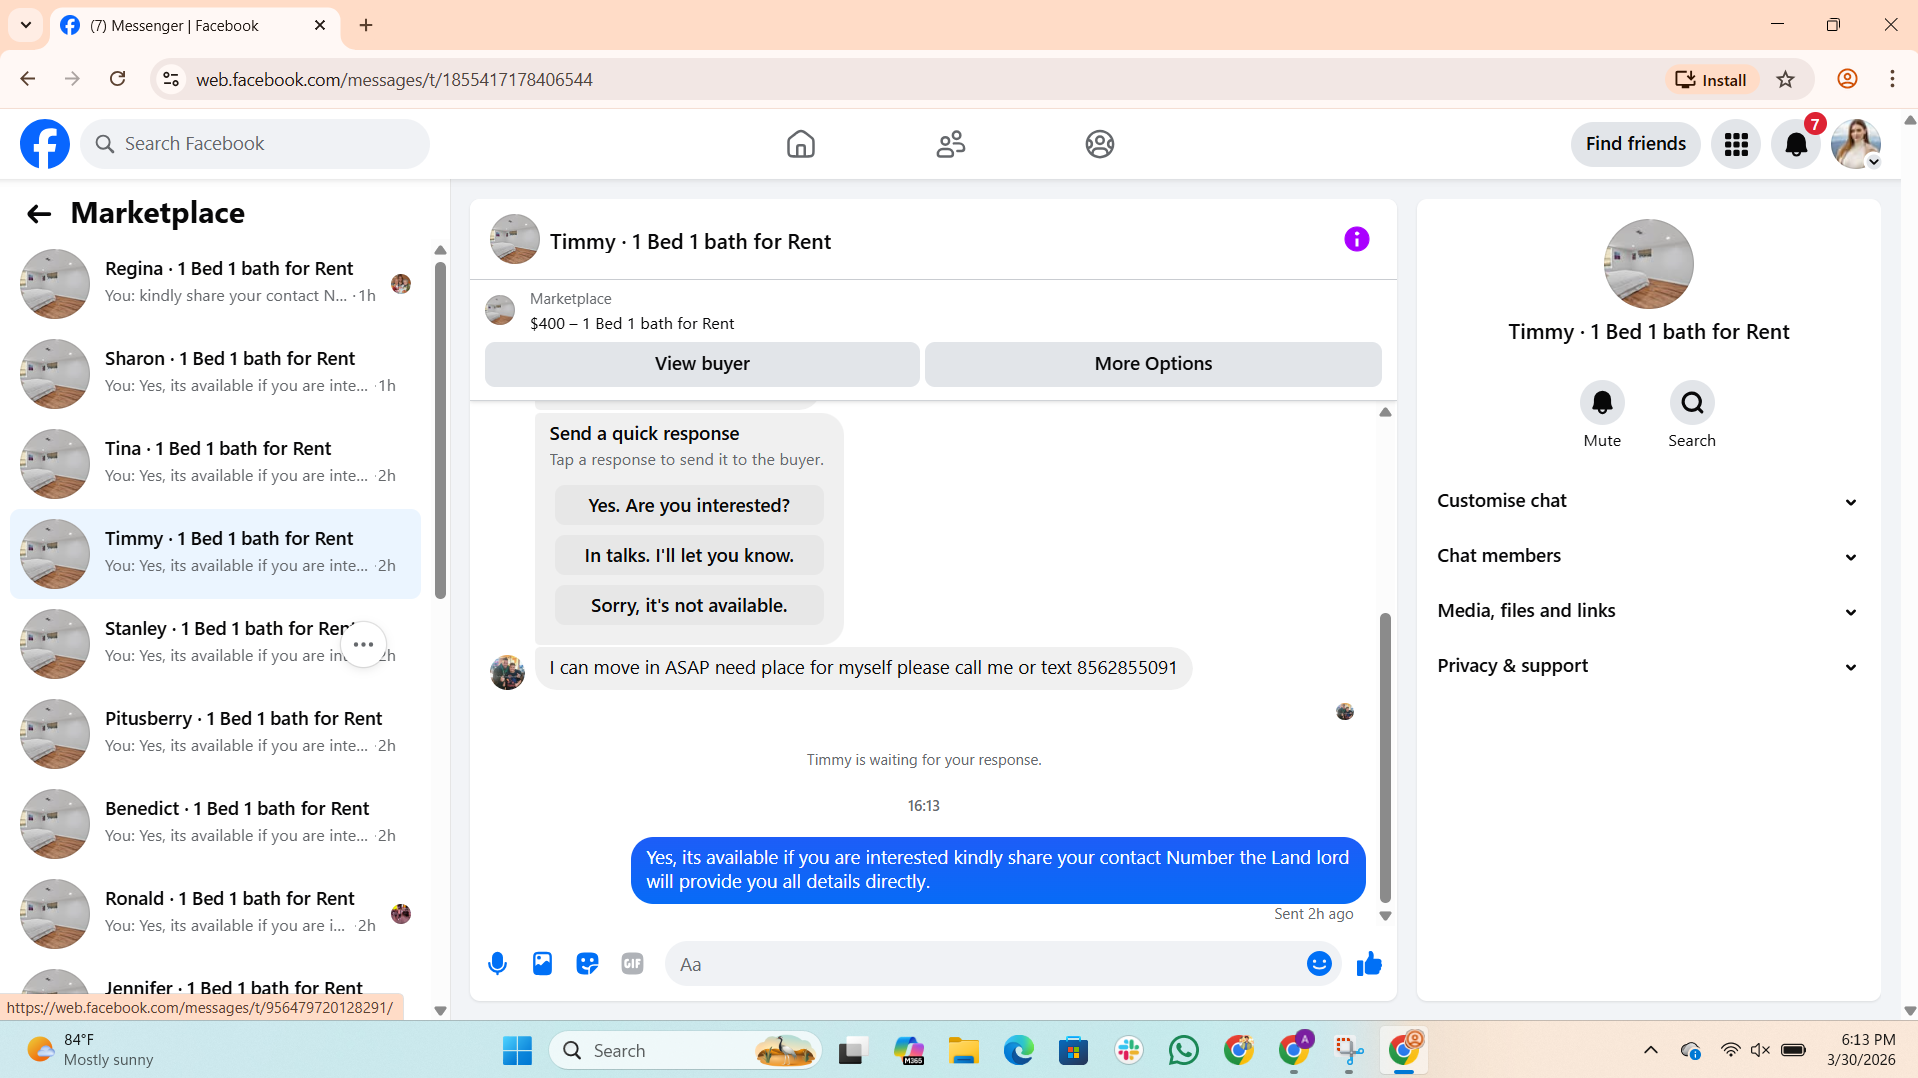Click the chat list scrollbar thumb

click(x=440, y=430)
